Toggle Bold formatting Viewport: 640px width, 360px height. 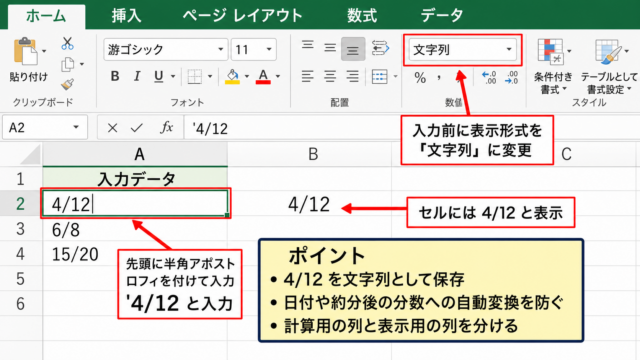tap(115, 76)
